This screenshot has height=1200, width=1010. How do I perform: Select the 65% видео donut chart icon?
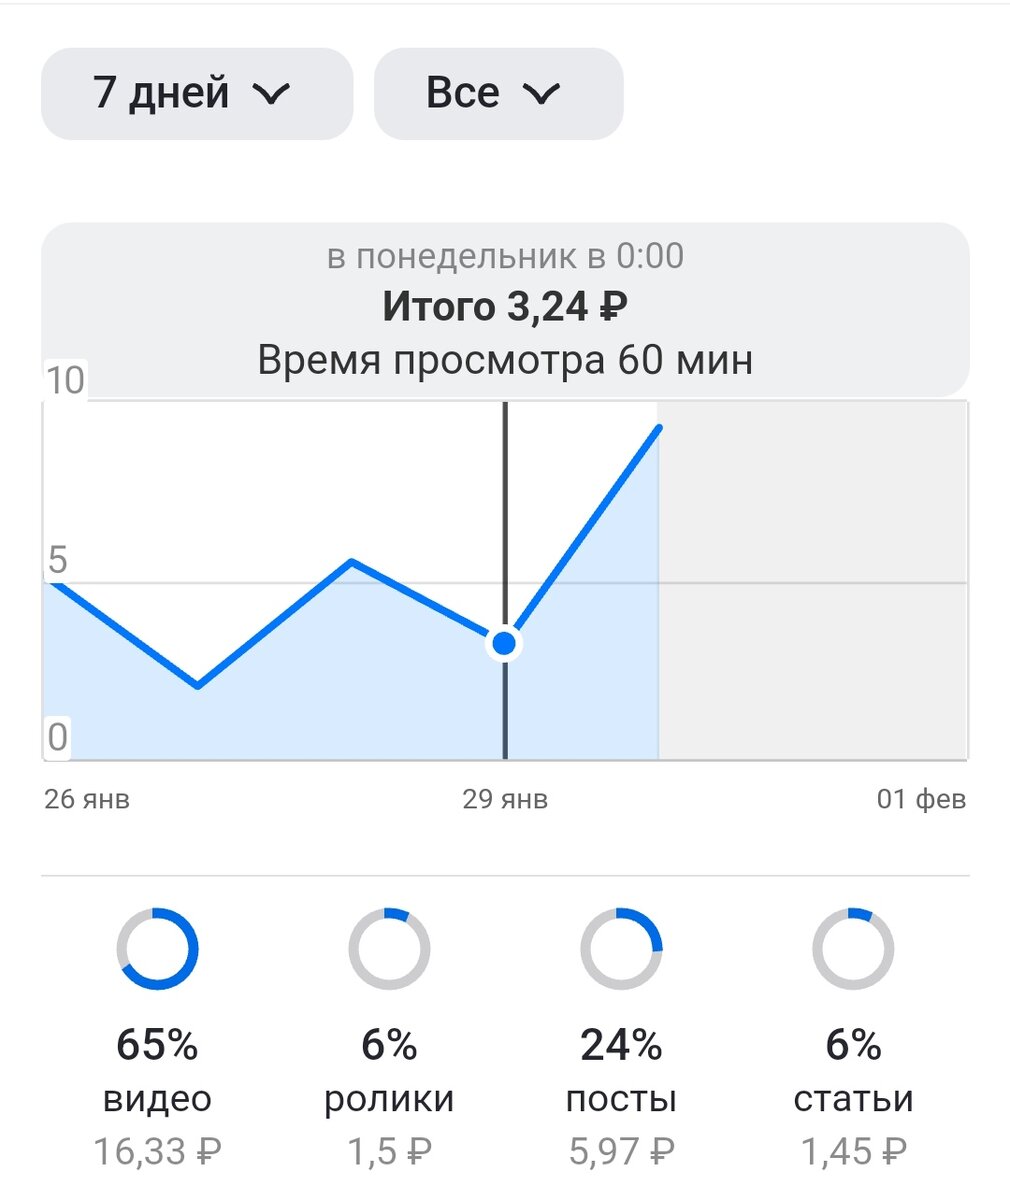[158, 949]
